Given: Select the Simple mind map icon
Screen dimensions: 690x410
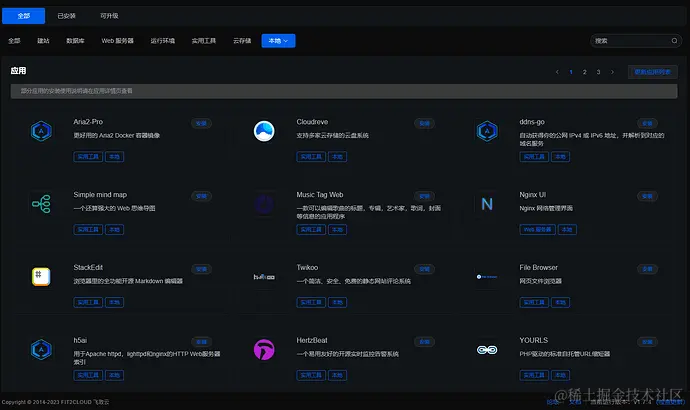Looking at the screenshot, I should click(x=41, y=204).
